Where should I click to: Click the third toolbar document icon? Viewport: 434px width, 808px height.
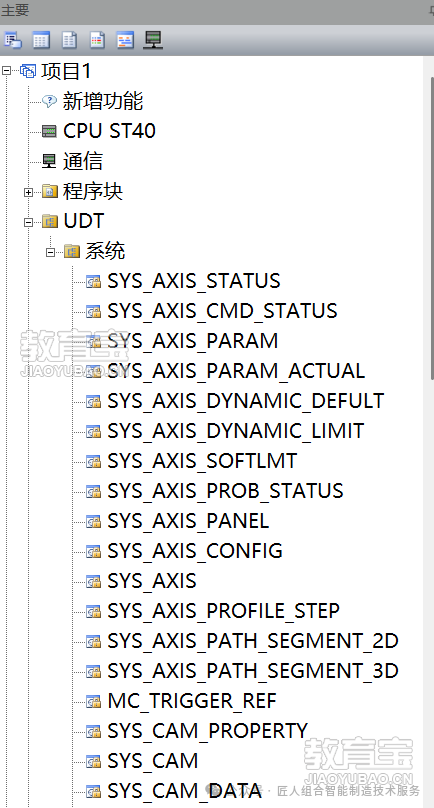70,40
